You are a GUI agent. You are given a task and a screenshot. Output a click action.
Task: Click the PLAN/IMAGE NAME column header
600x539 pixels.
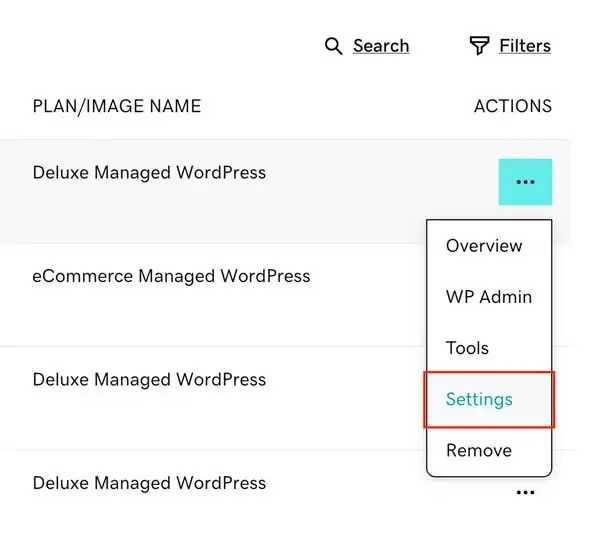tap(117, 106)
